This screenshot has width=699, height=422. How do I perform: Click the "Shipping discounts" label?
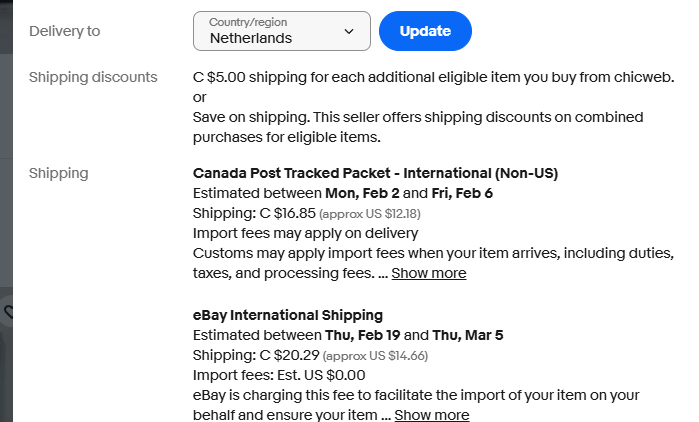93,77
